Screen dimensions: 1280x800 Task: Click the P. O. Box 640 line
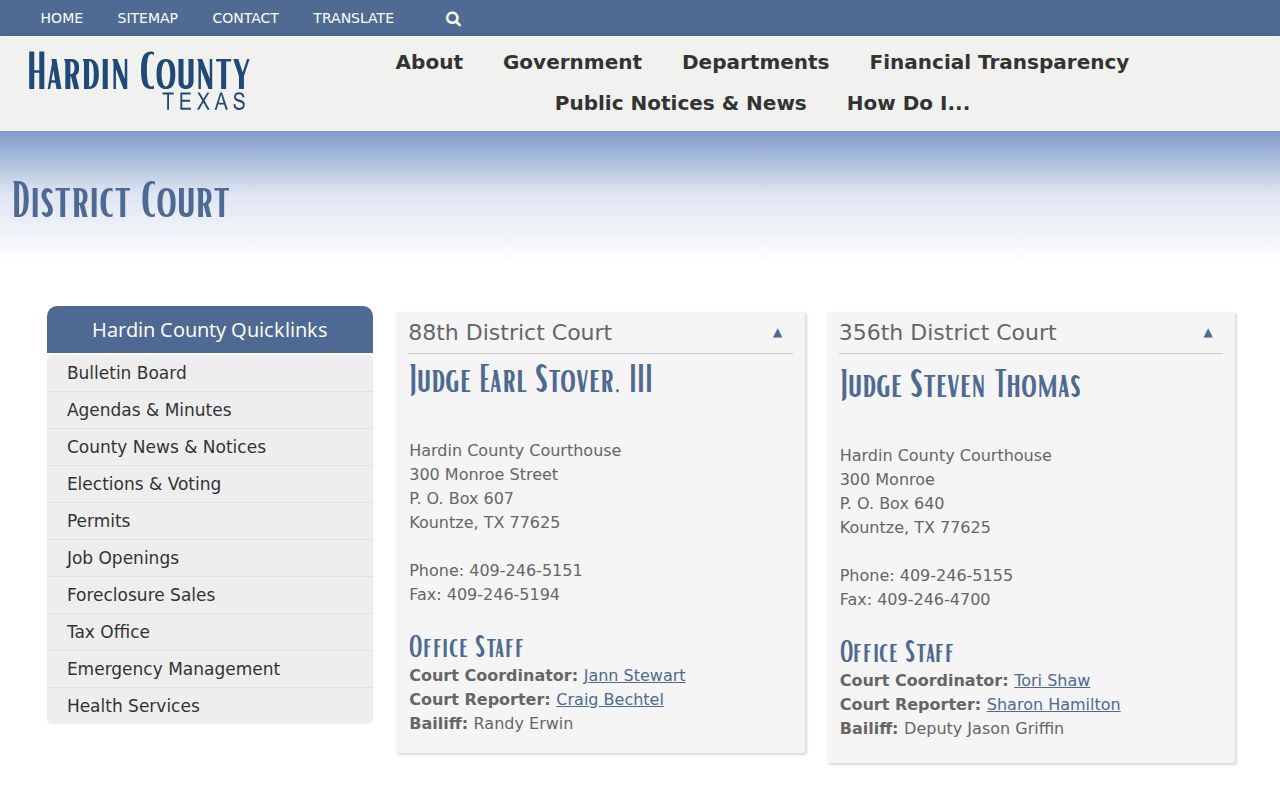892,503
